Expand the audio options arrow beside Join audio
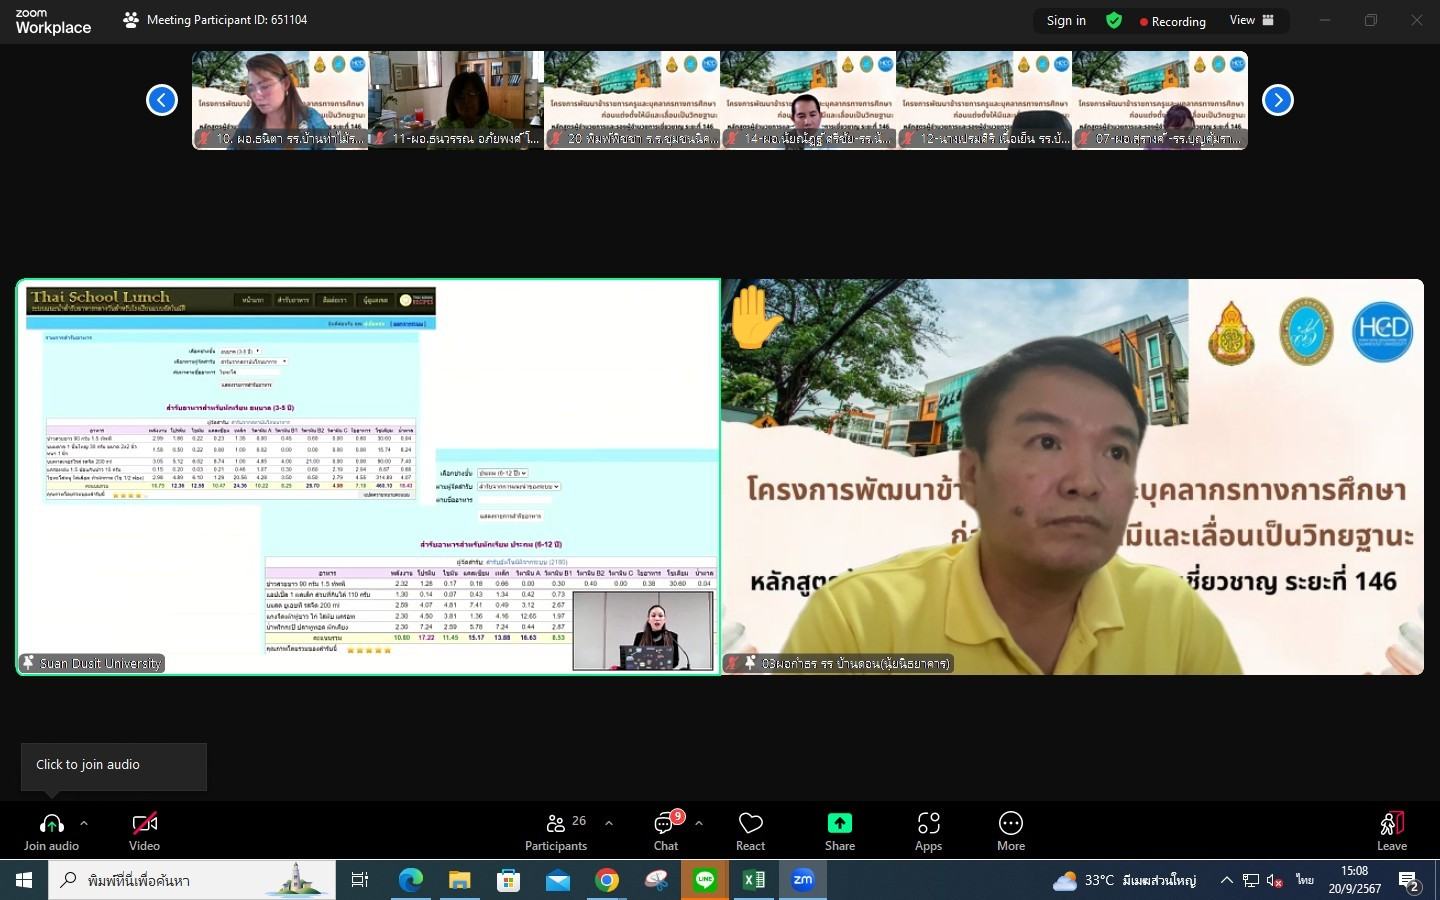This screenshot has height=900, width=1440. [84, 824]
